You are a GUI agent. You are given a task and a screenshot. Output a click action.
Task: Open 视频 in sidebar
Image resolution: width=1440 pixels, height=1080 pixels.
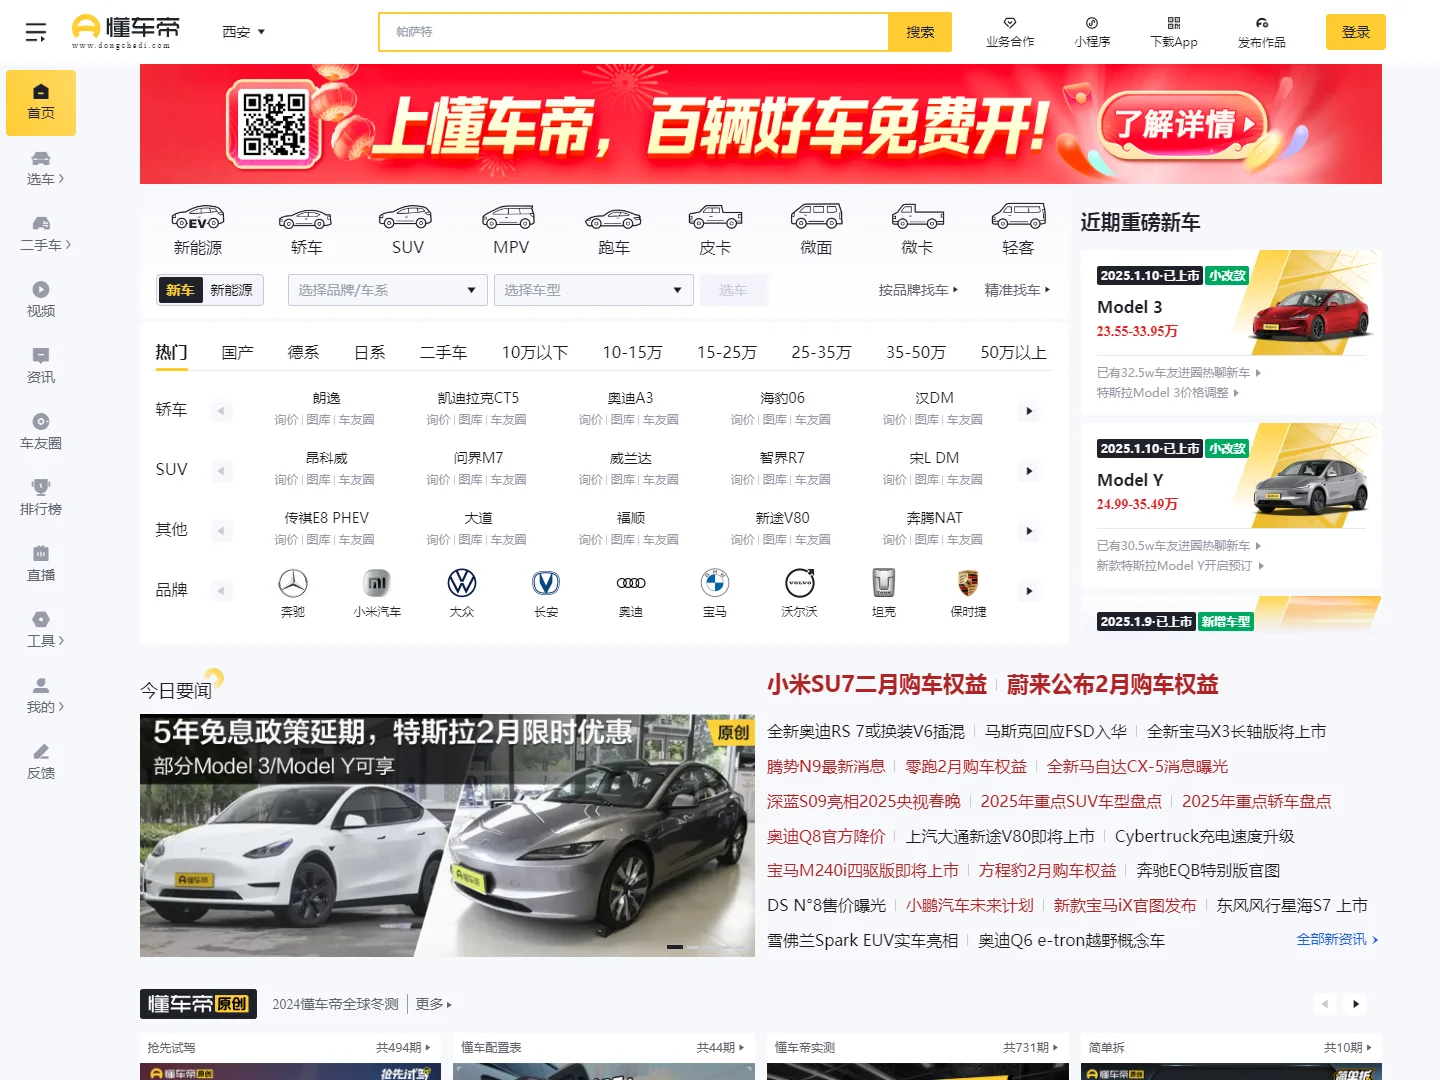point(41,300)
